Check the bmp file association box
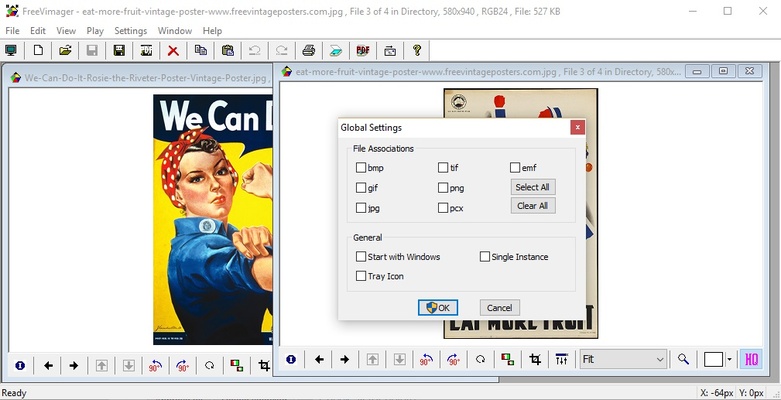The height and width of the screenshot is (400, 781). click(361, 168)
